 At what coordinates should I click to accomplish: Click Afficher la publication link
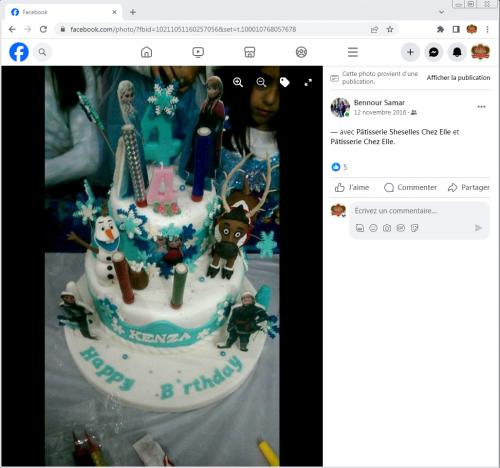click(x=458, y=78)
